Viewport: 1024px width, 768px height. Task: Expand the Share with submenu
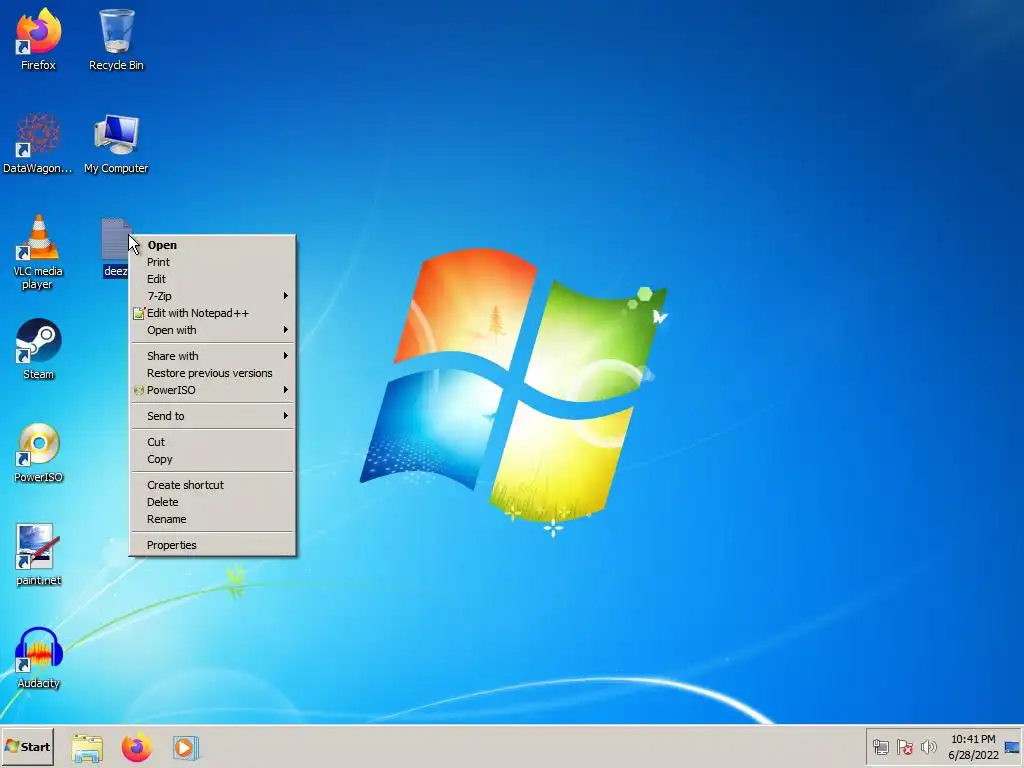pos(212,356)
